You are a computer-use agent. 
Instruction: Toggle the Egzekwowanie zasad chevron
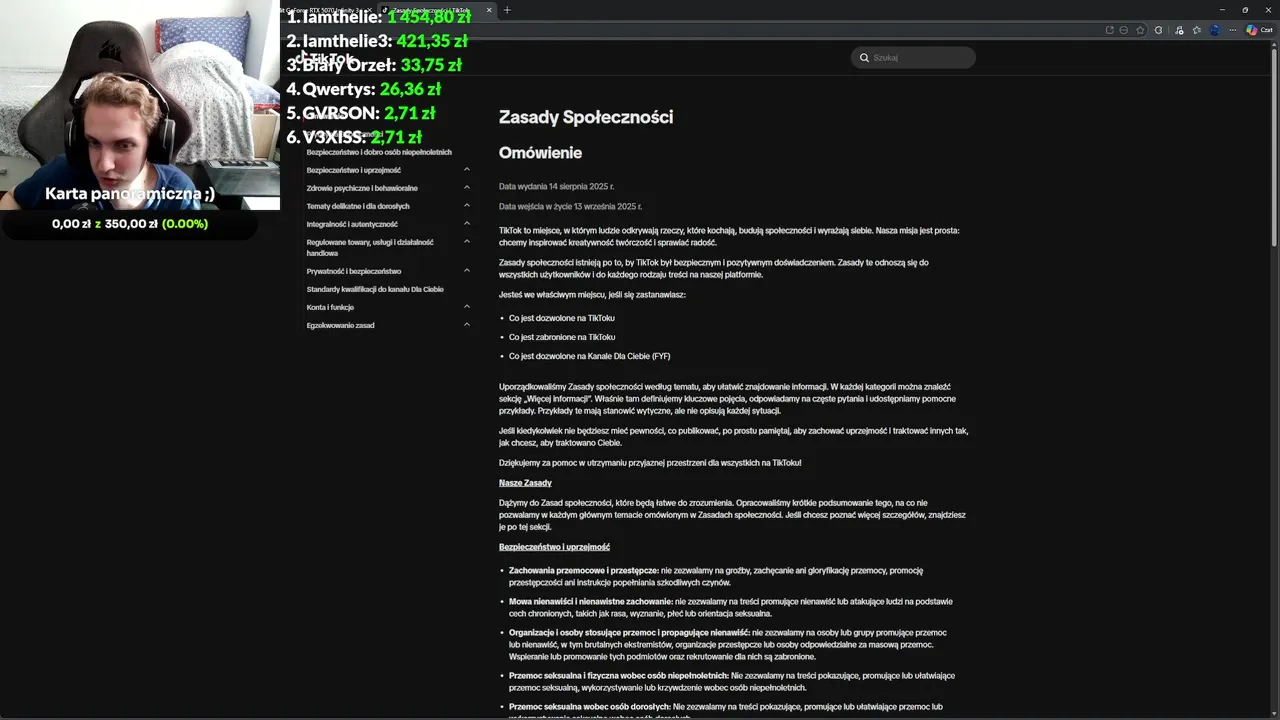467,325
